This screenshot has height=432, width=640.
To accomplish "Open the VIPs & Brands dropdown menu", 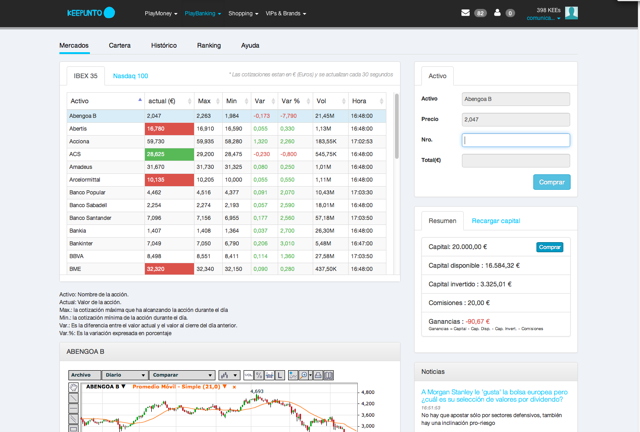I will [286, 13].
